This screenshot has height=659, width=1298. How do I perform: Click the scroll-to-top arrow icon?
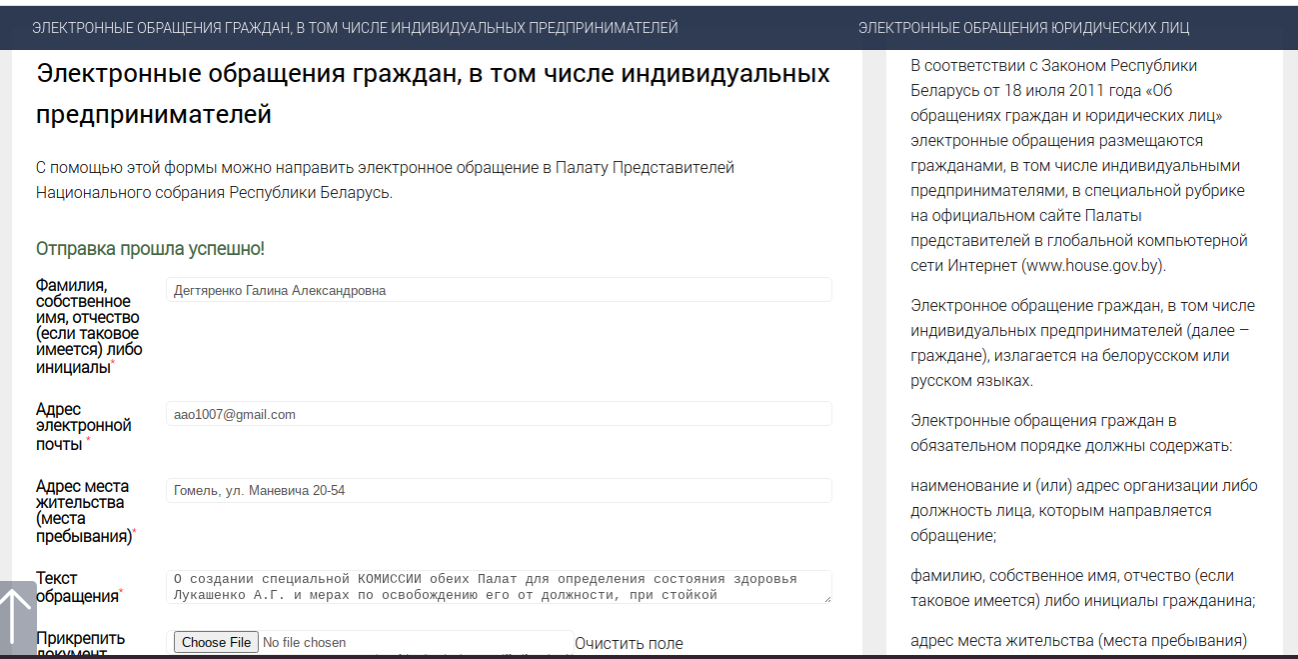(x=18, y=616)
